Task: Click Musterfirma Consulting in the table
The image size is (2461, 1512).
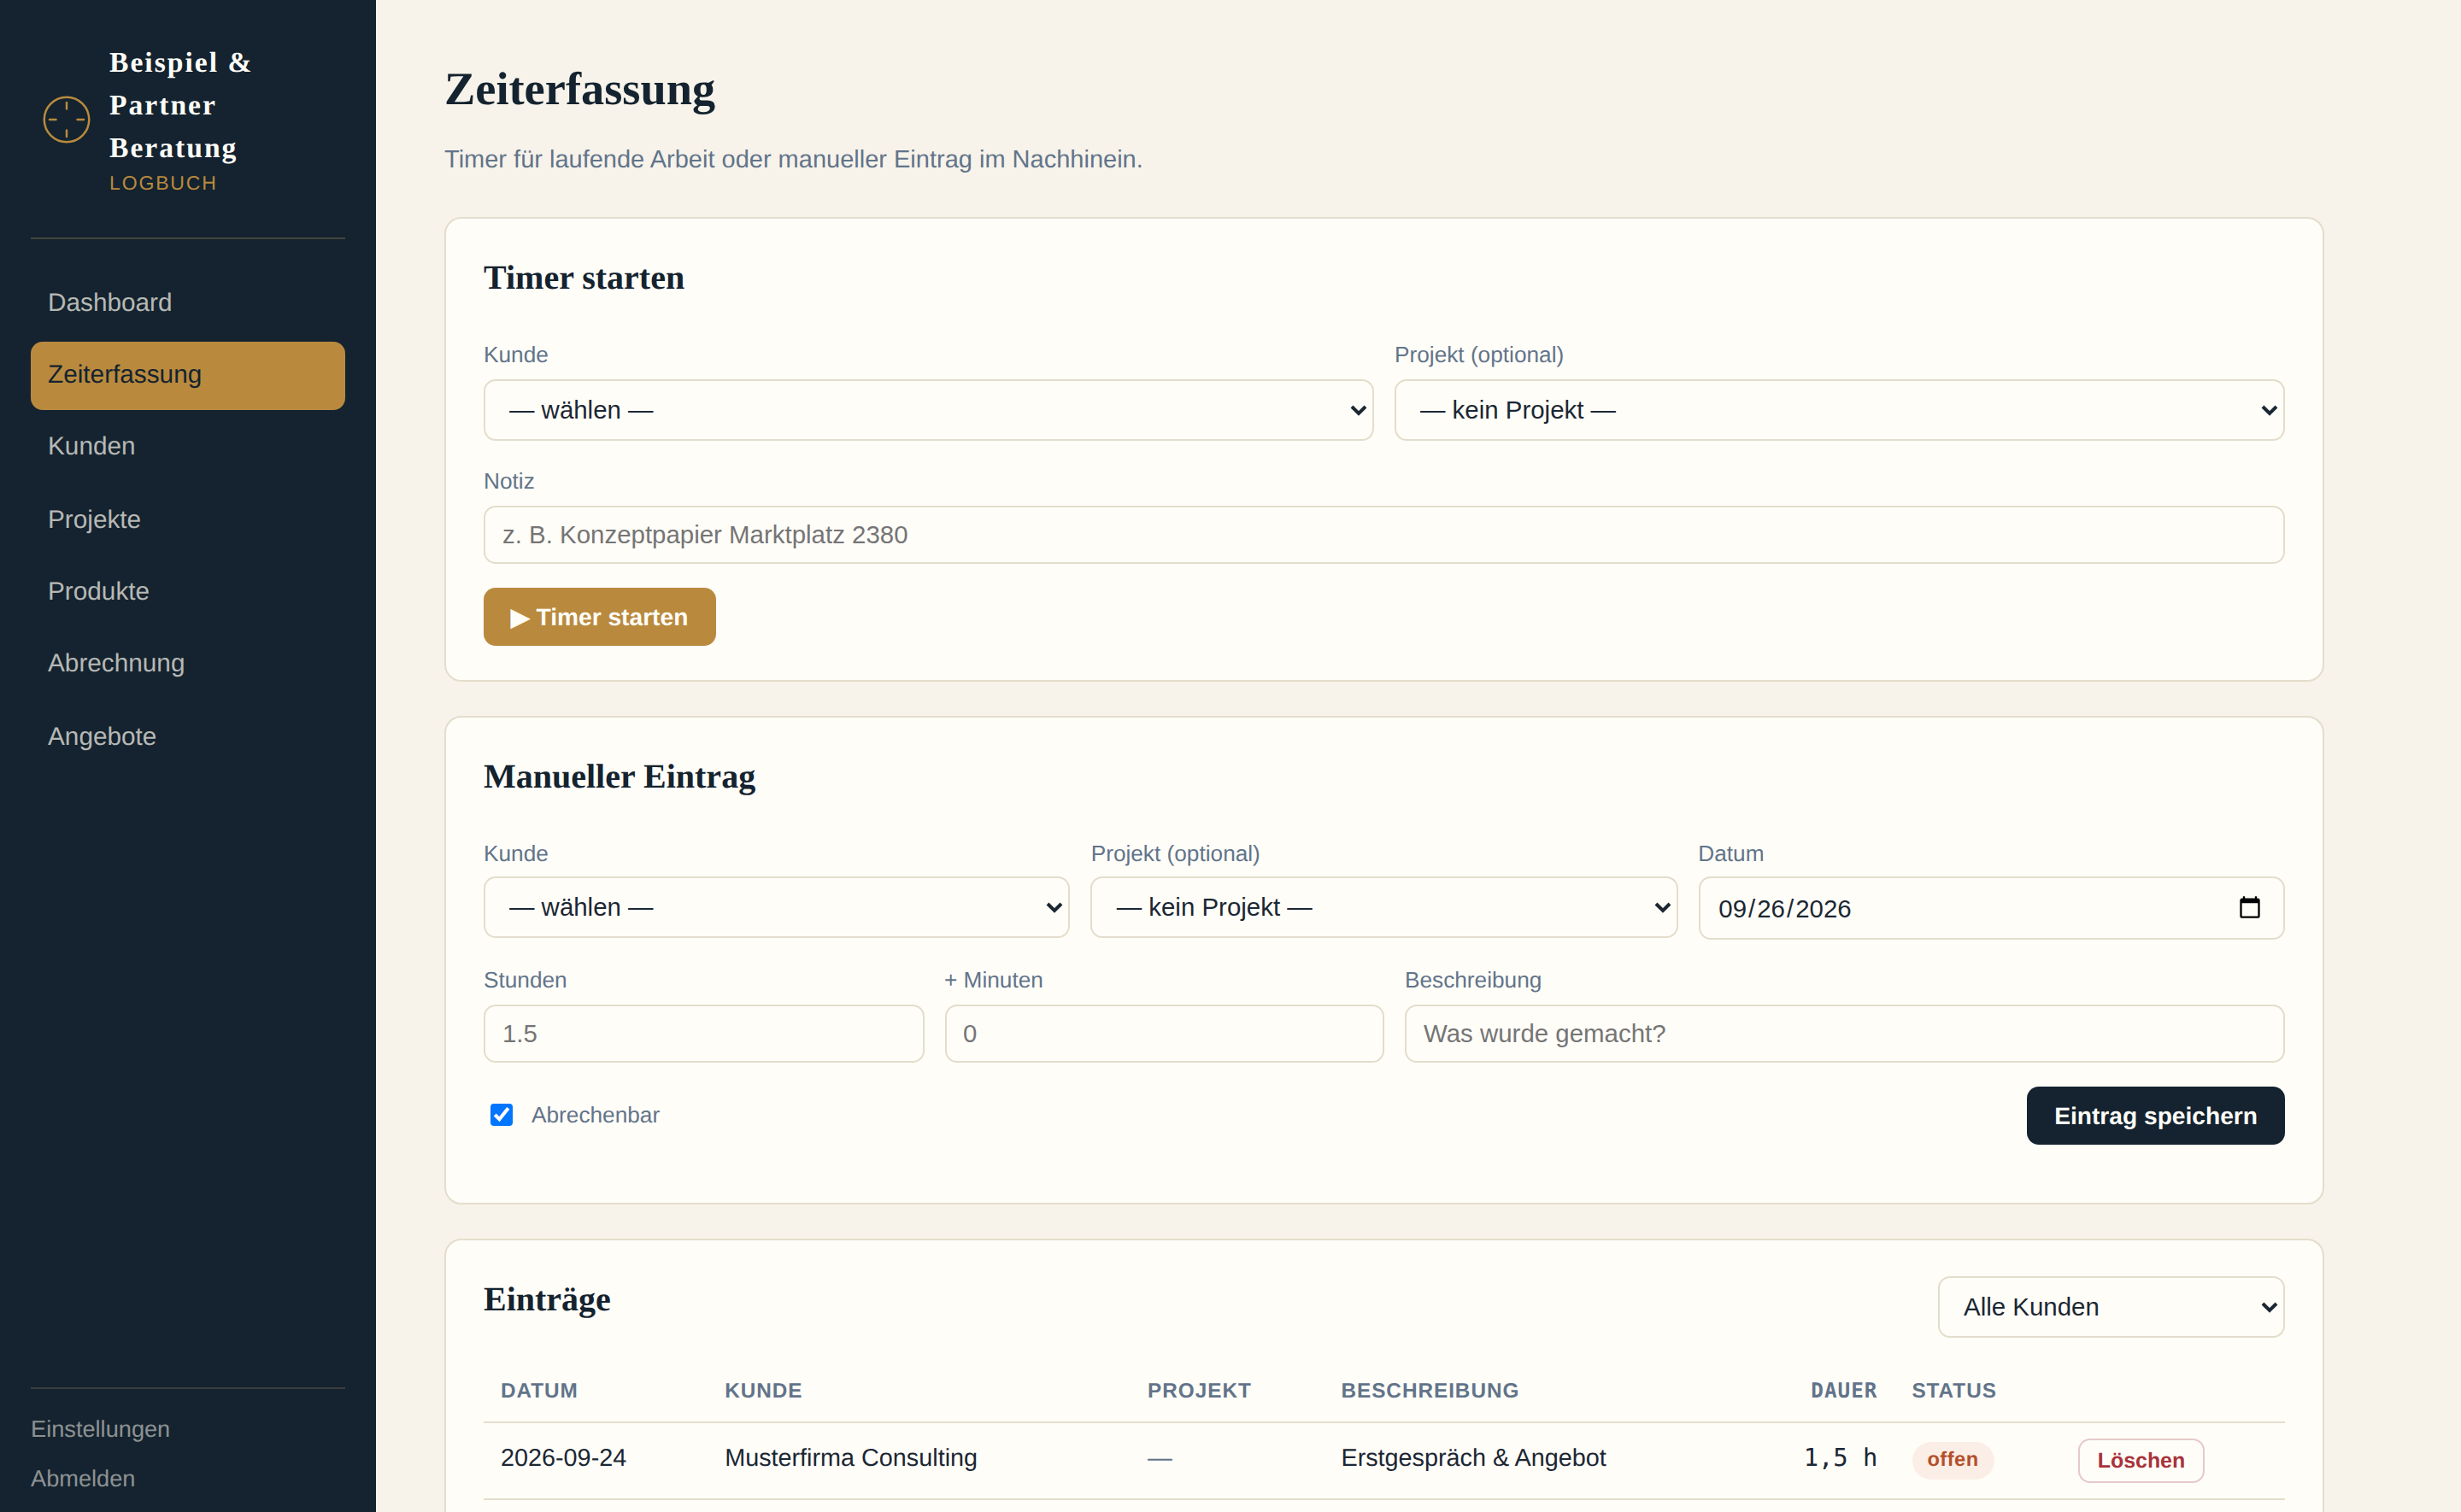Action: pos(850,1458)
